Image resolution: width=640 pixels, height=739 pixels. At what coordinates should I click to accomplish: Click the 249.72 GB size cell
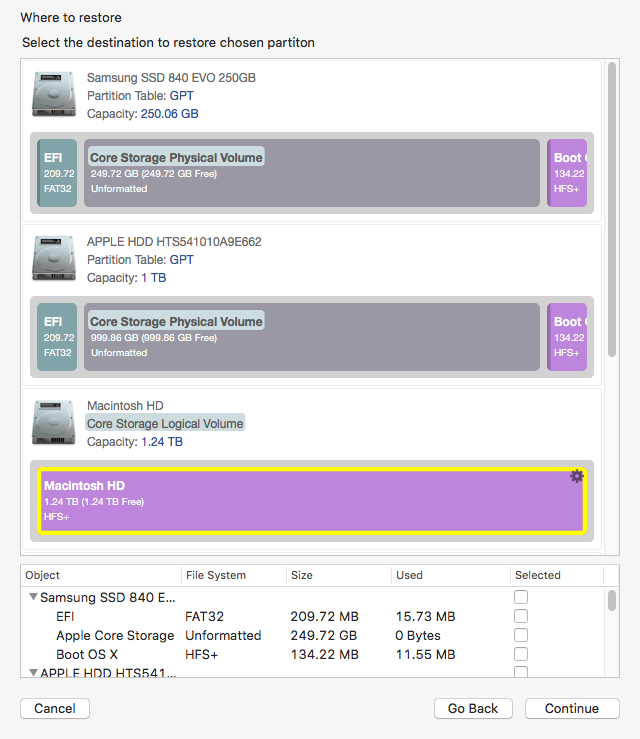point(324,635)
